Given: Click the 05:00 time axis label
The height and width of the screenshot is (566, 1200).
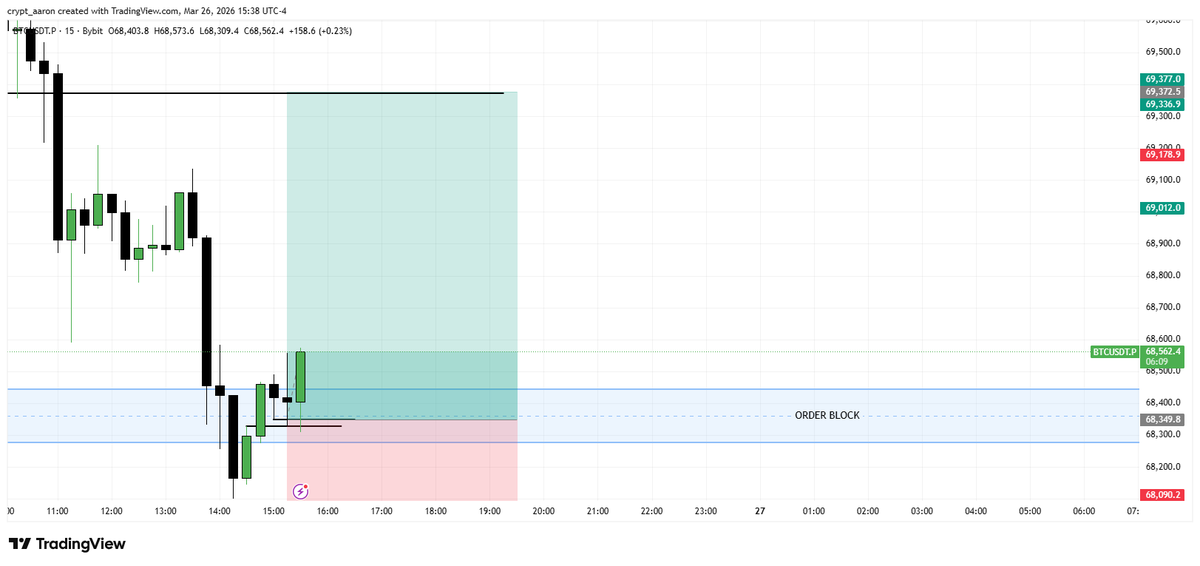Looking at the screenshot, I should pos(1029,511).
